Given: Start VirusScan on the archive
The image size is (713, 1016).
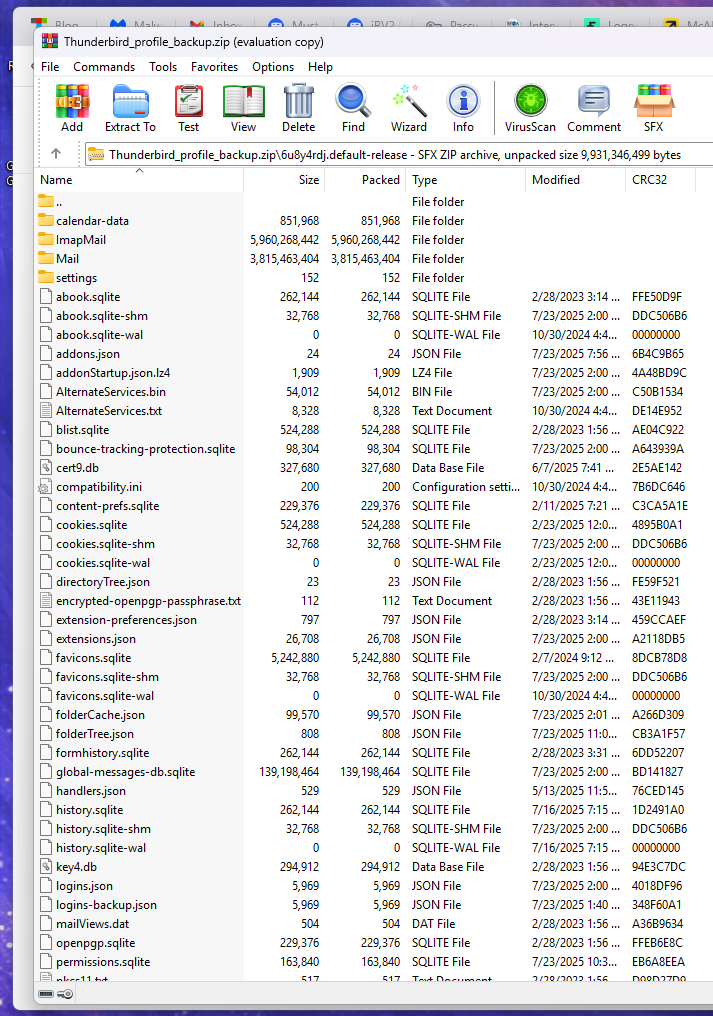Looking at the screenshot, I should [530, 108].
